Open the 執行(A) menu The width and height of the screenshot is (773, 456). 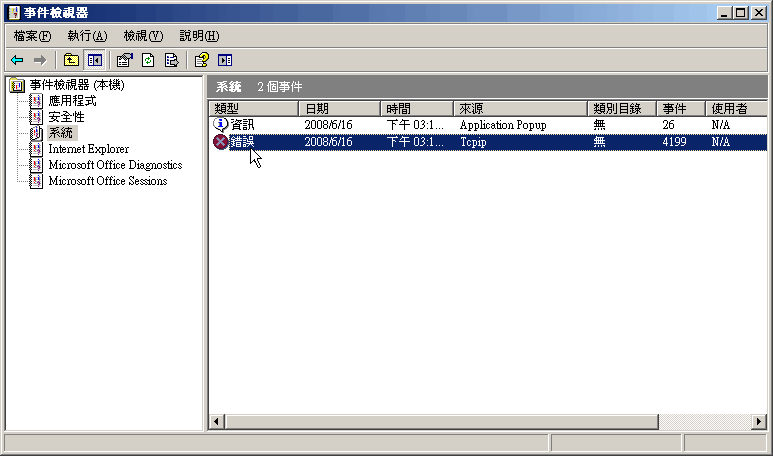(87, 36)
